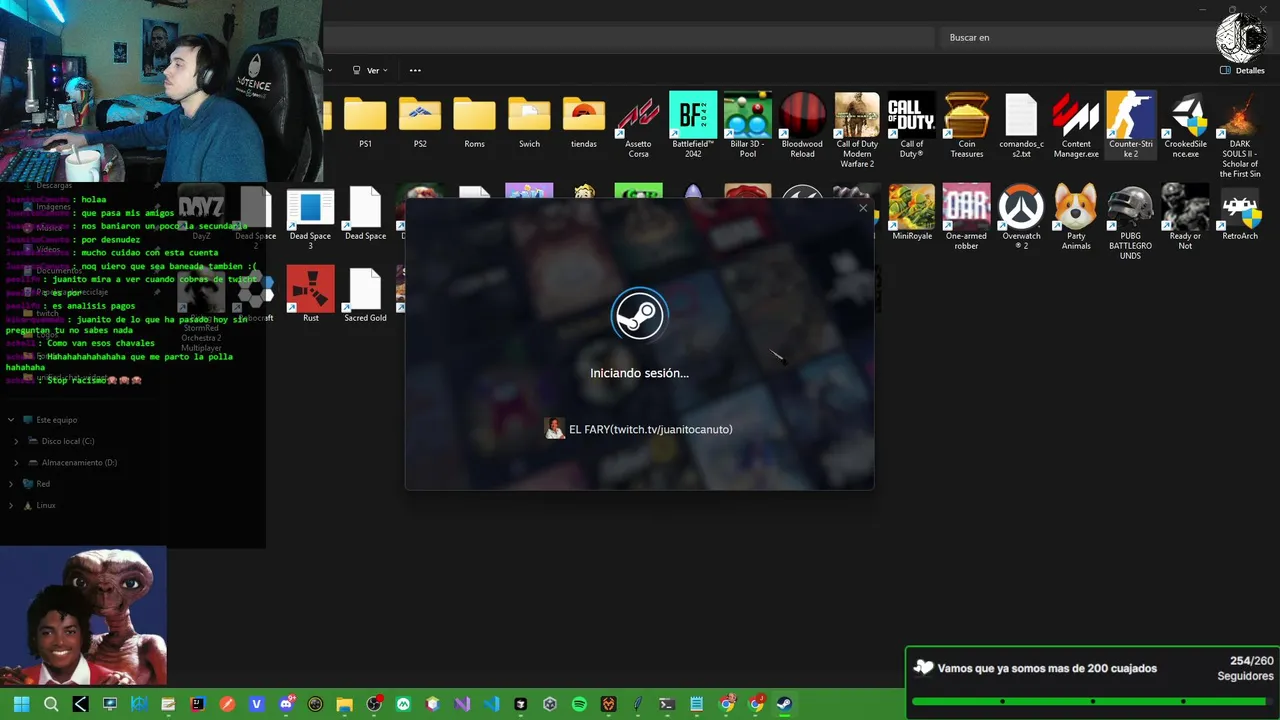Viewport: 1280px width, 720px height.
Task: Open Visual Studio Code from taskbar
Action: tap(491, 704)
